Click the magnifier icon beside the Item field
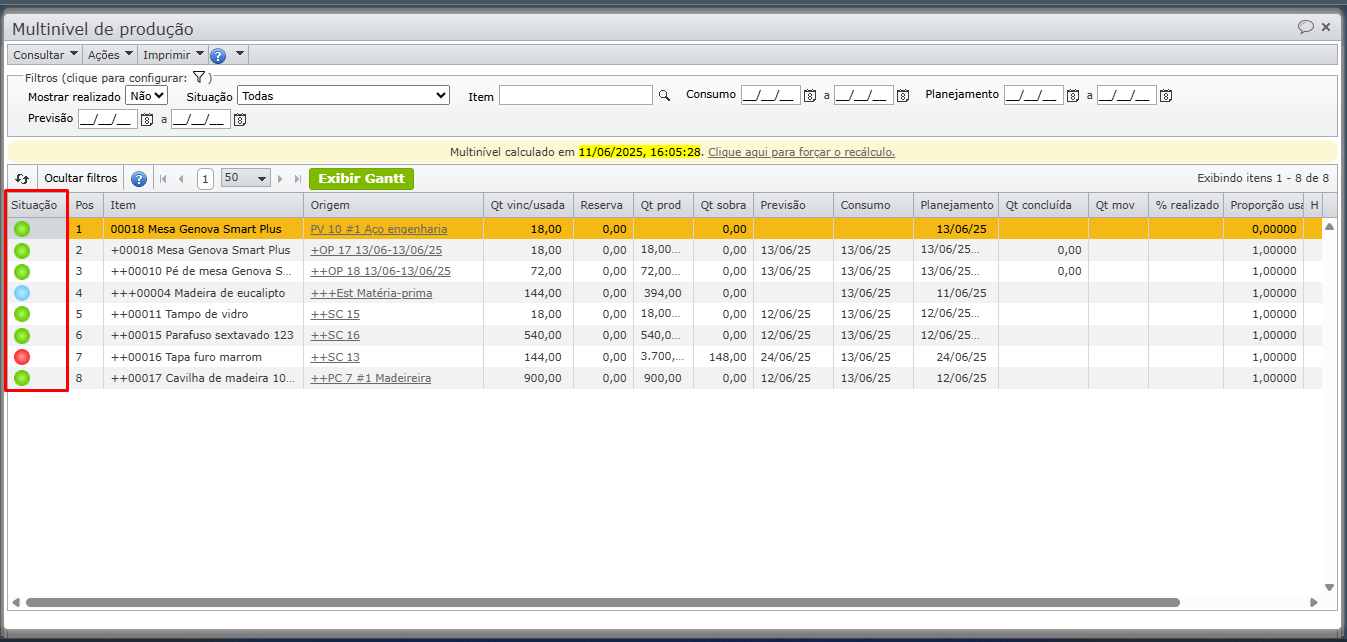Viewport: 1347px width, 642px height. click(x=663, y=96)
